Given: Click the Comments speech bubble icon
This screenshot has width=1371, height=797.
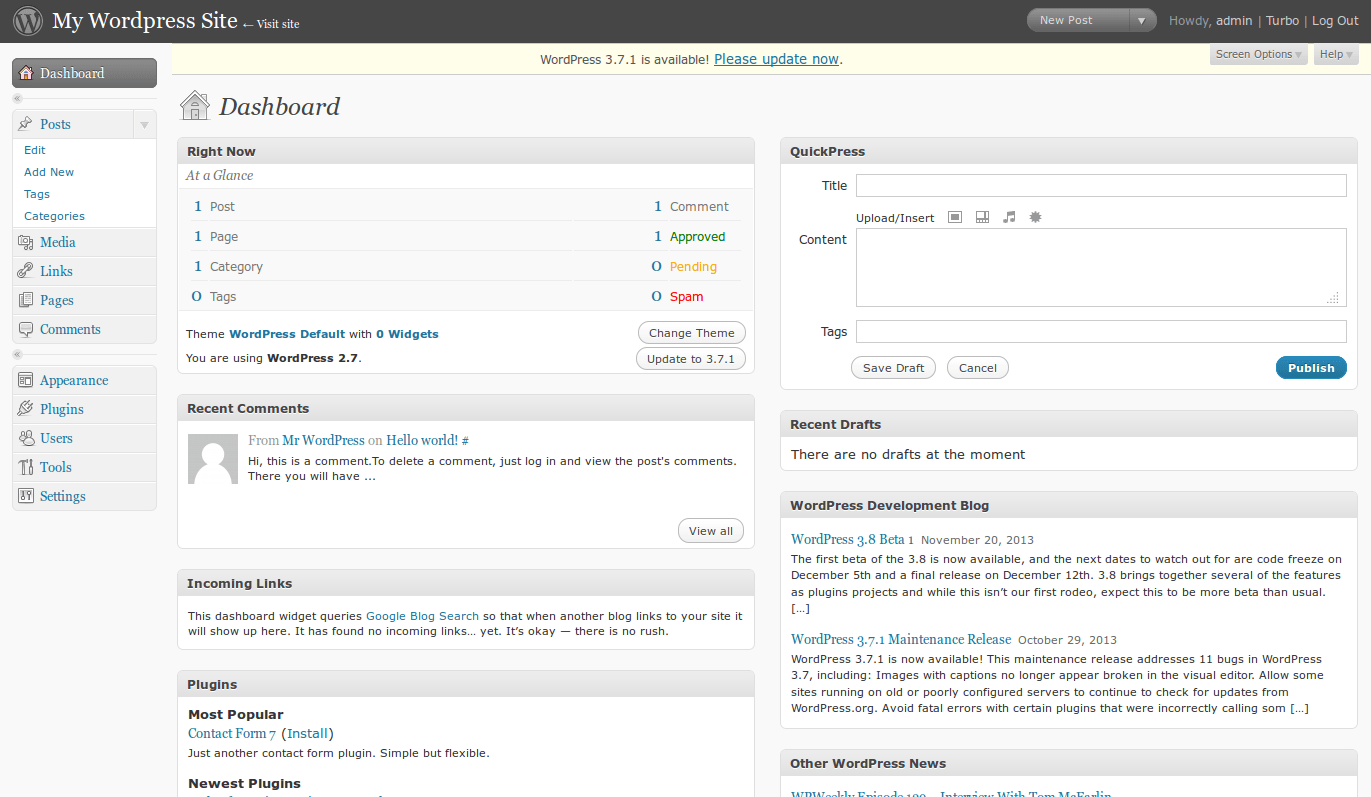Looking at the screenshot, I should tap(25, 329).
